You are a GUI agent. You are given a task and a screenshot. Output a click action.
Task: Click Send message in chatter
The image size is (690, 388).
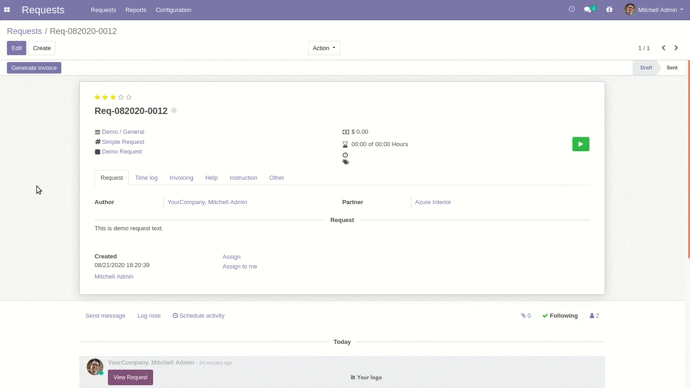click(x=105, y=315)
